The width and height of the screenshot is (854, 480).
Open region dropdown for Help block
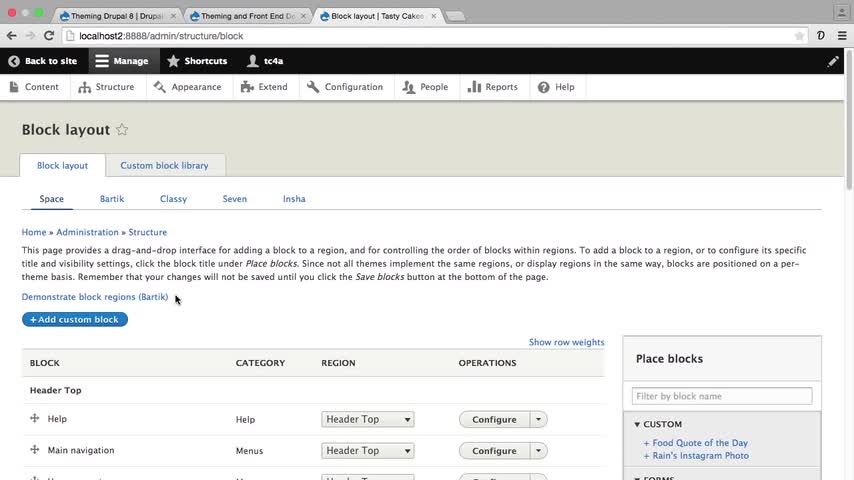[x=367, y=420]
